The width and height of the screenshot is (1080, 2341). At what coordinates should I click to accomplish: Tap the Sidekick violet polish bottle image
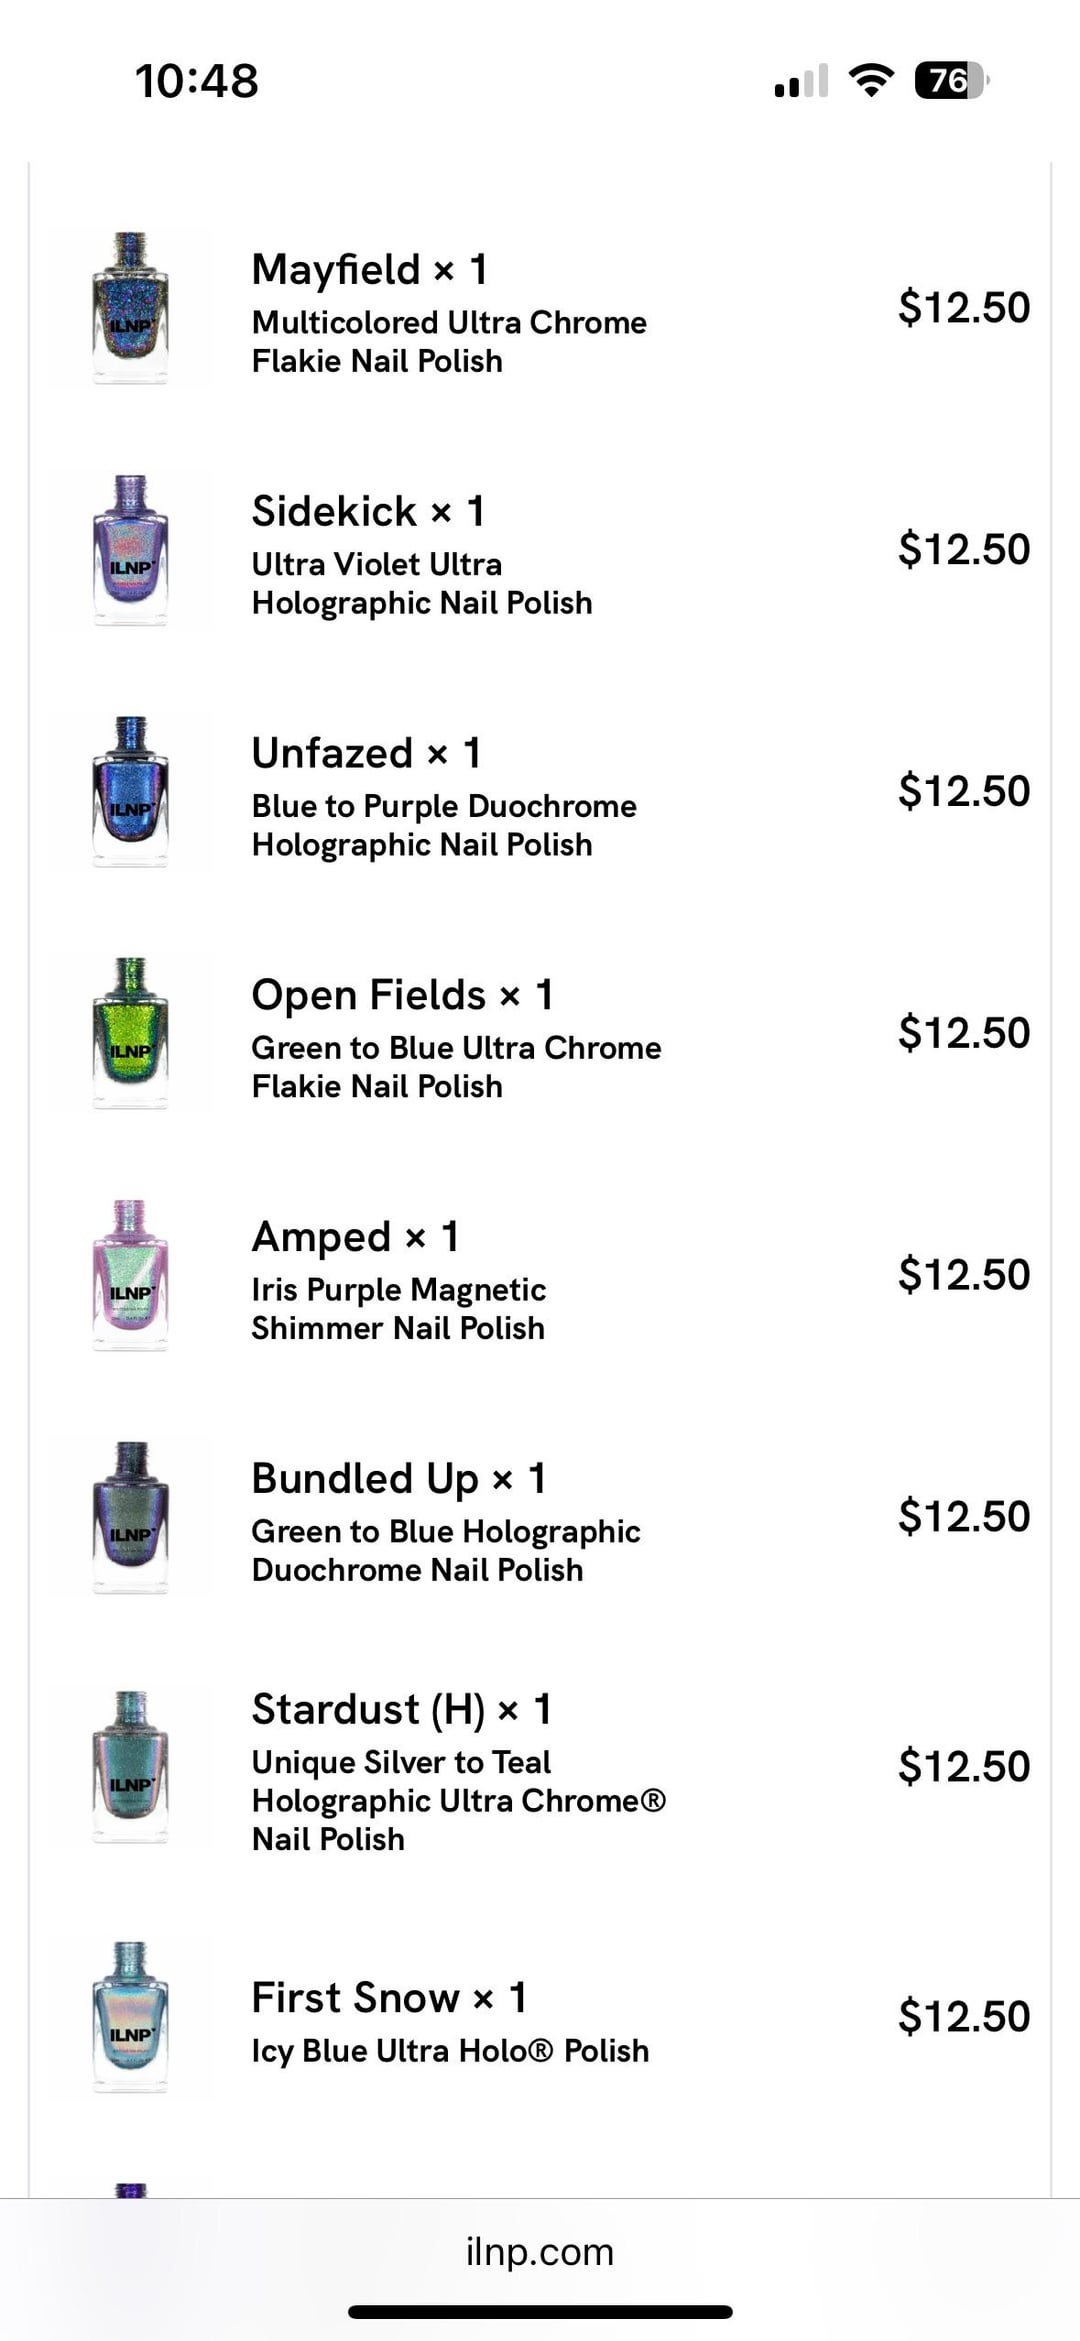pos(130,550)
